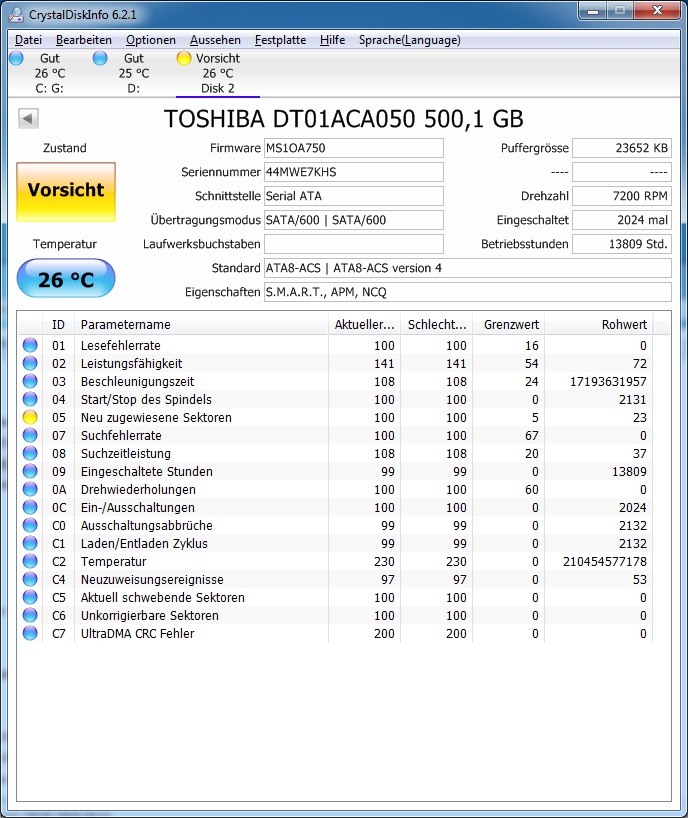Screen dimensions: 688x818
Task: Click the 26 °C temperature button
Action: 66,279
